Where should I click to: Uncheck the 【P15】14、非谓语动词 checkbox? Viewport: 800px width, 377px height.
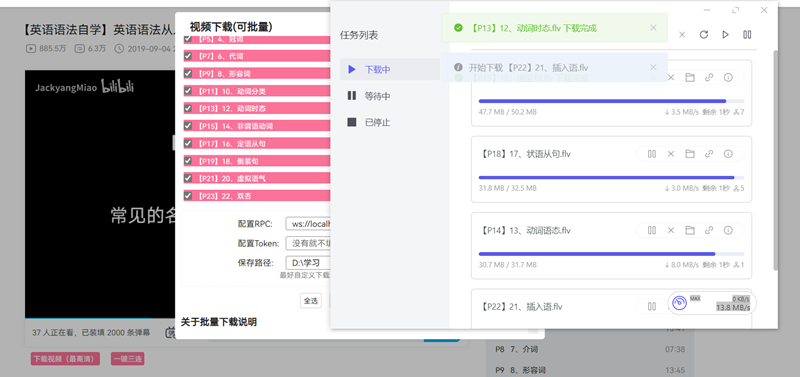pyautogui.click(x=188, y=126)
